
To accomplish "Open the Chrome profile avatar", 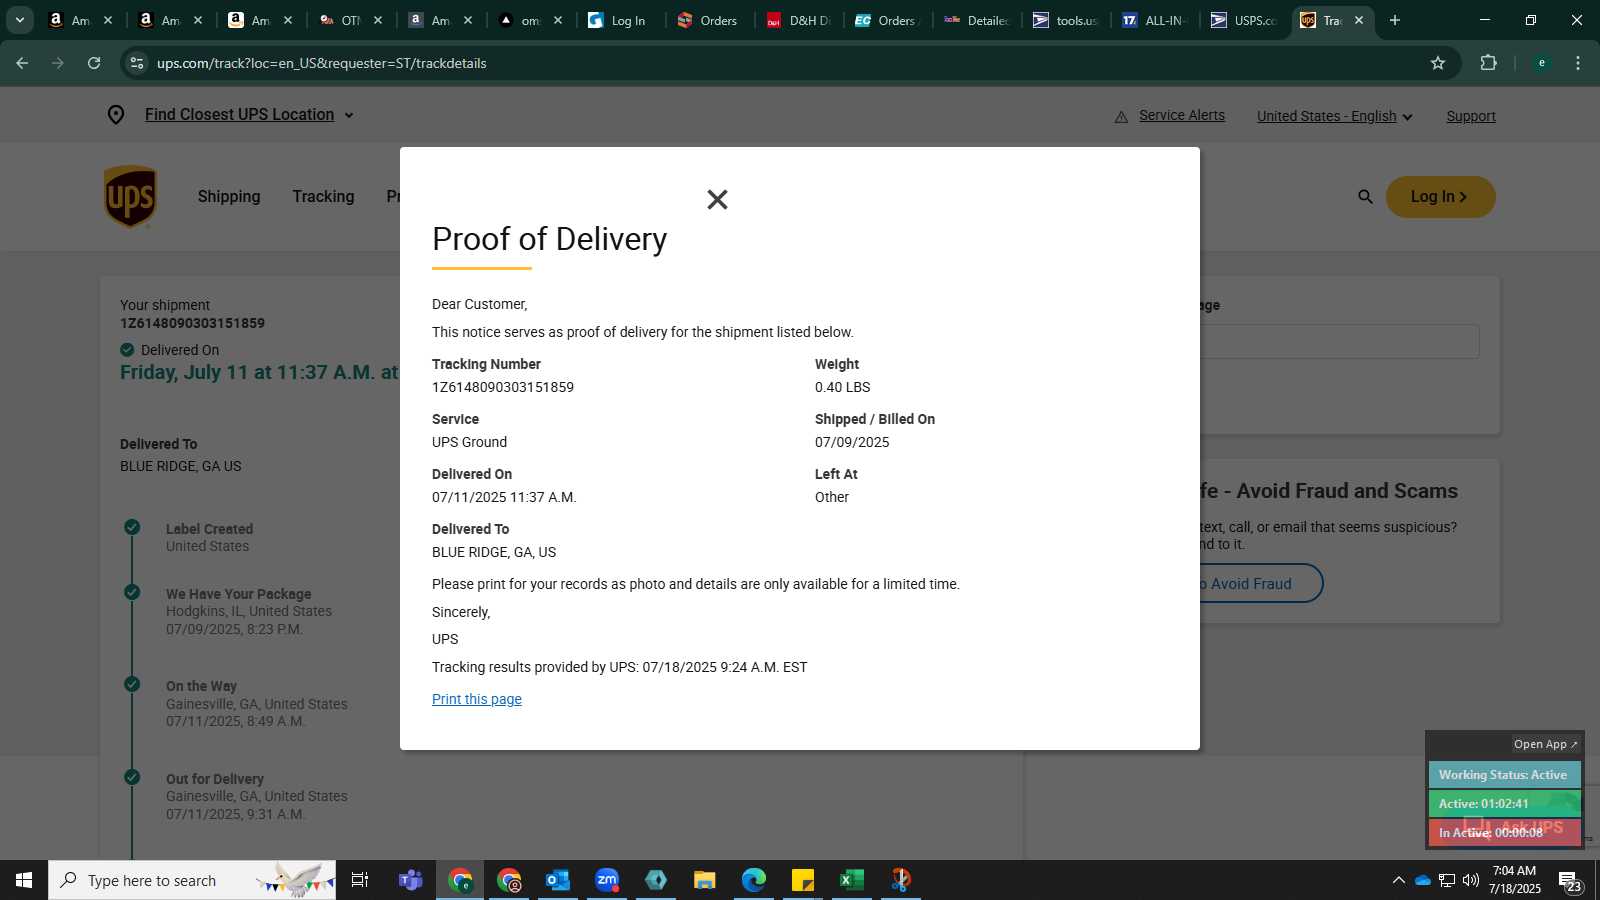I will pyautogui.click(x=1541, y=63).
